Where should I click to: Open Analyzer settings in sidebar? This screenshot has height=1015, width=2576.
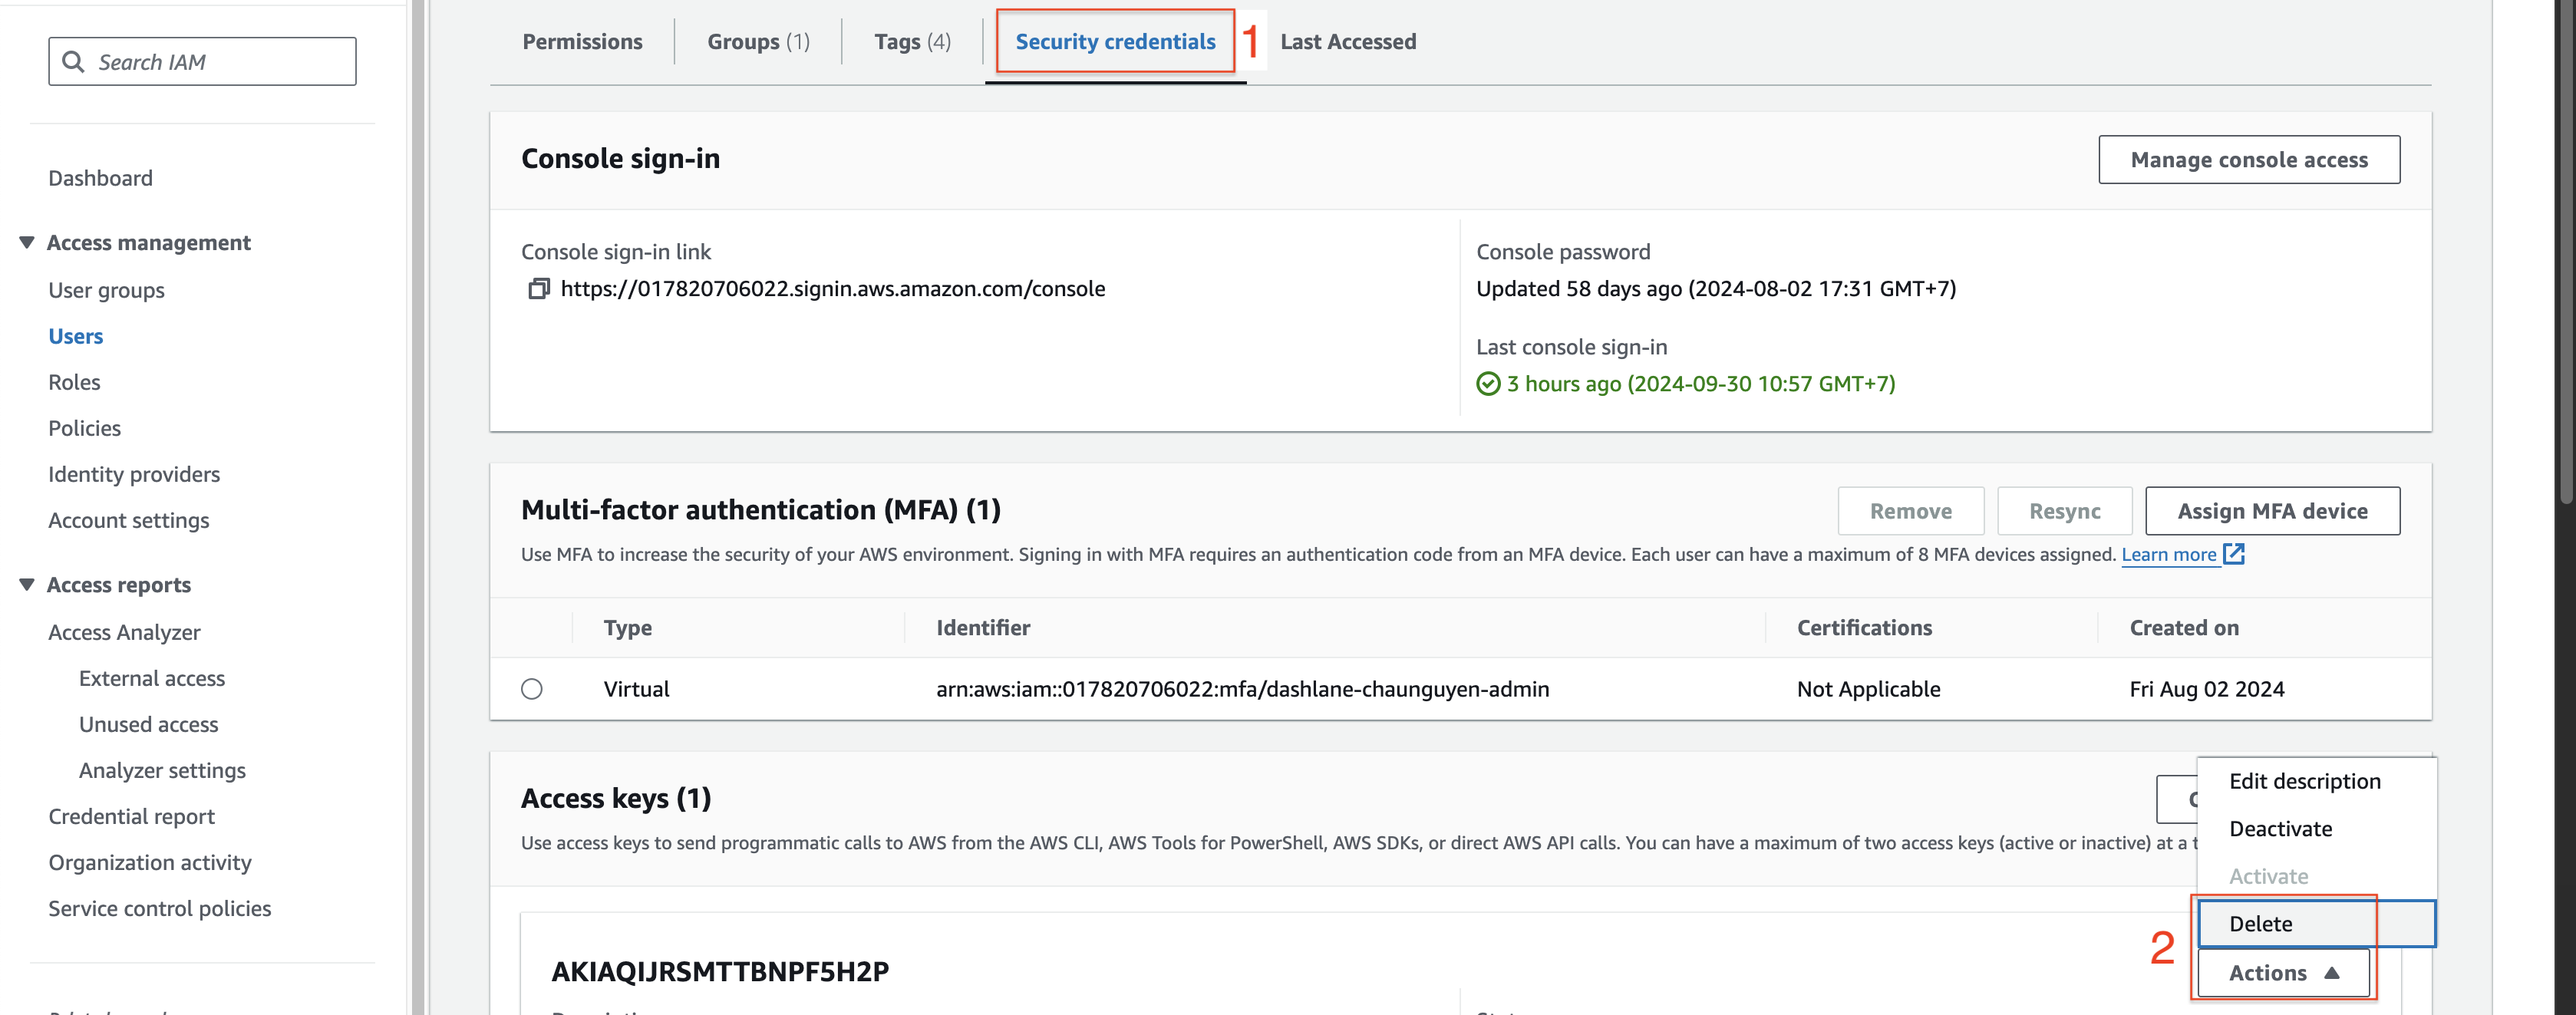coord(162,770)
